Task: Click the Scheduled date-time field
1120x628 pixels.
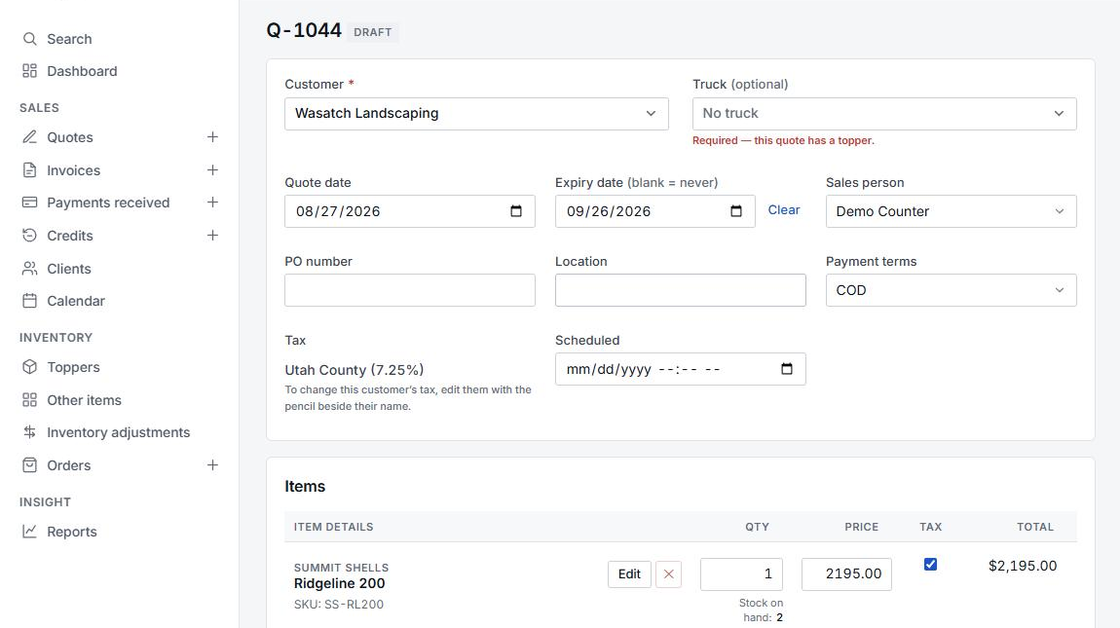Action: [x=681, y=369]
